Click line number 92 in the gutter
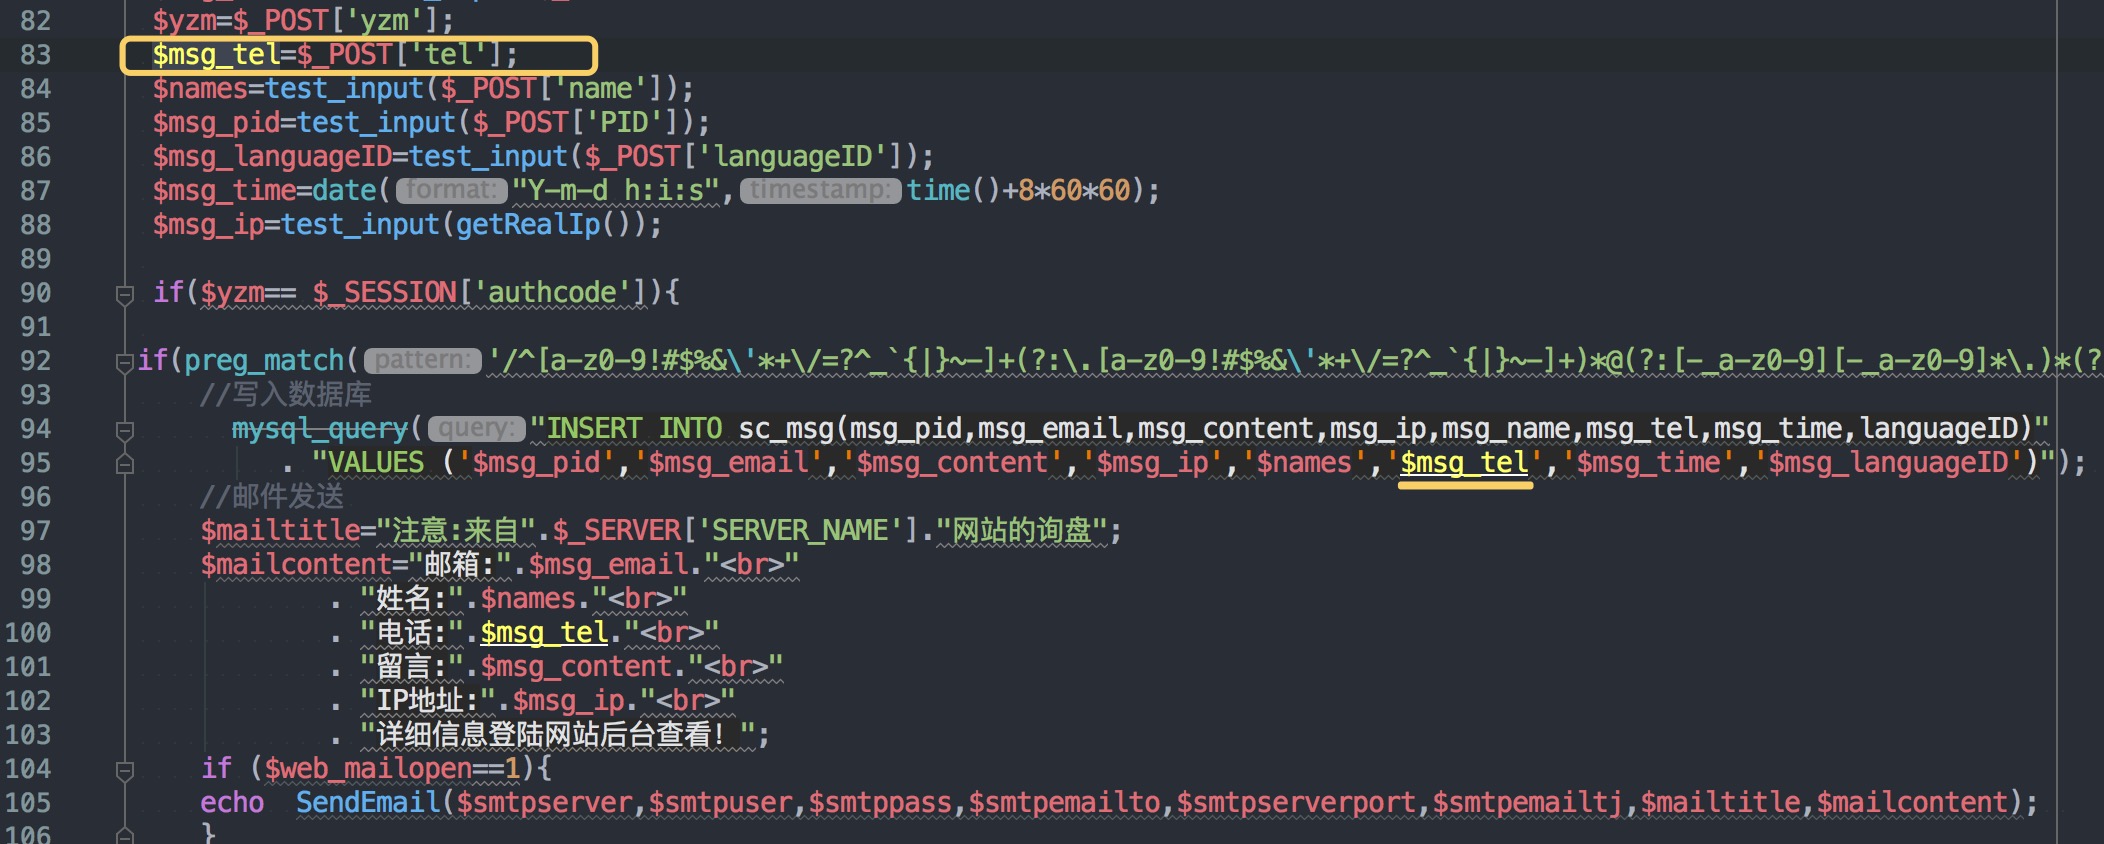Image resolution: width=2104 pixels, height=844 pixels. pos(35,361)
